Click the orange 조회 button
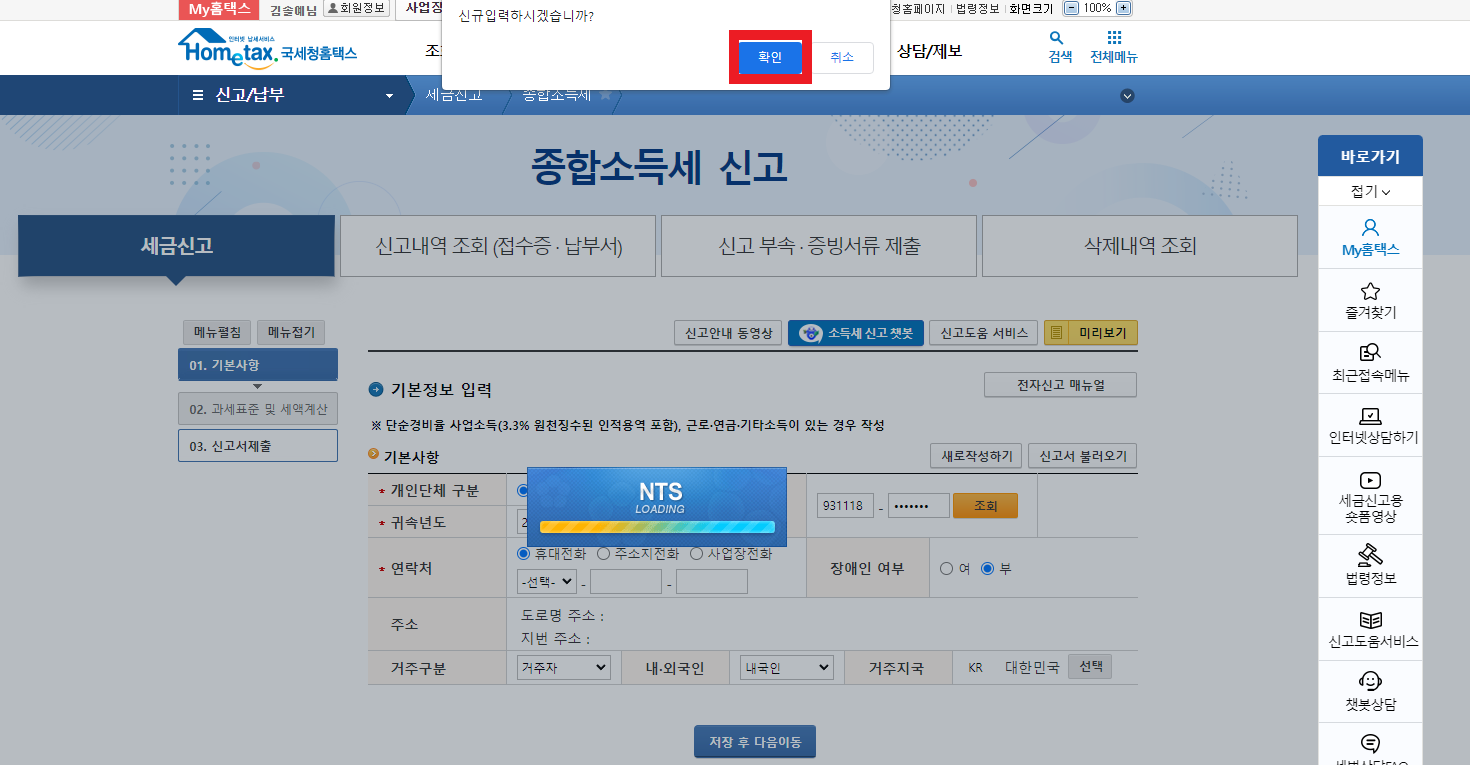The height and width of the screenshot is (765, 1470). click(x=986, y=506)
